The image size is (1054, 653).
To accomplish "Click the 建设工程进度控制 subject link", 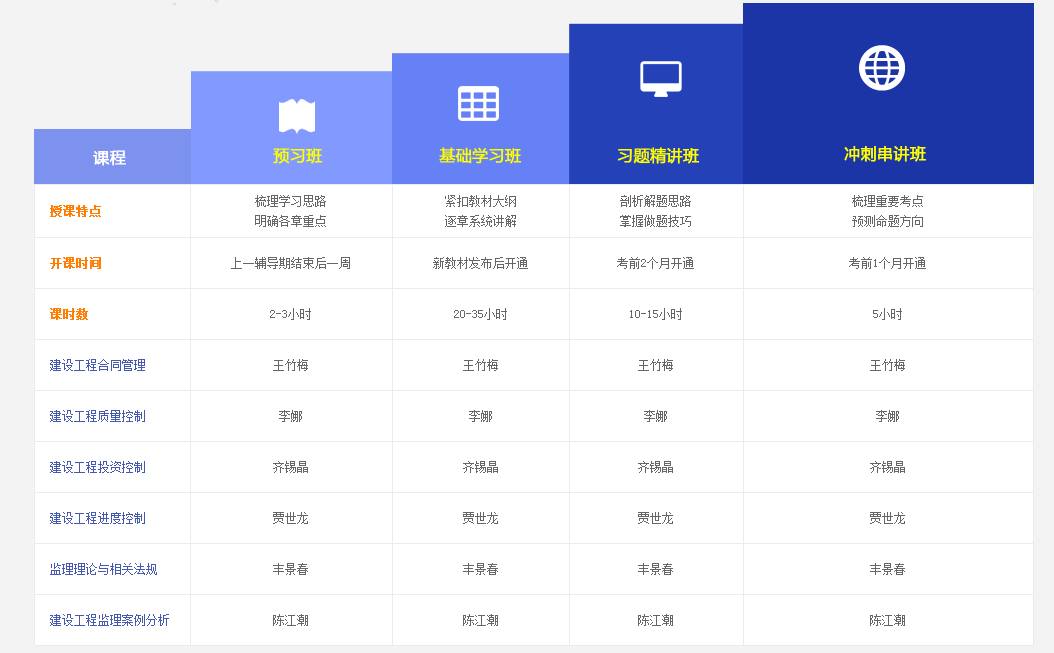I will tap(98, 519).
